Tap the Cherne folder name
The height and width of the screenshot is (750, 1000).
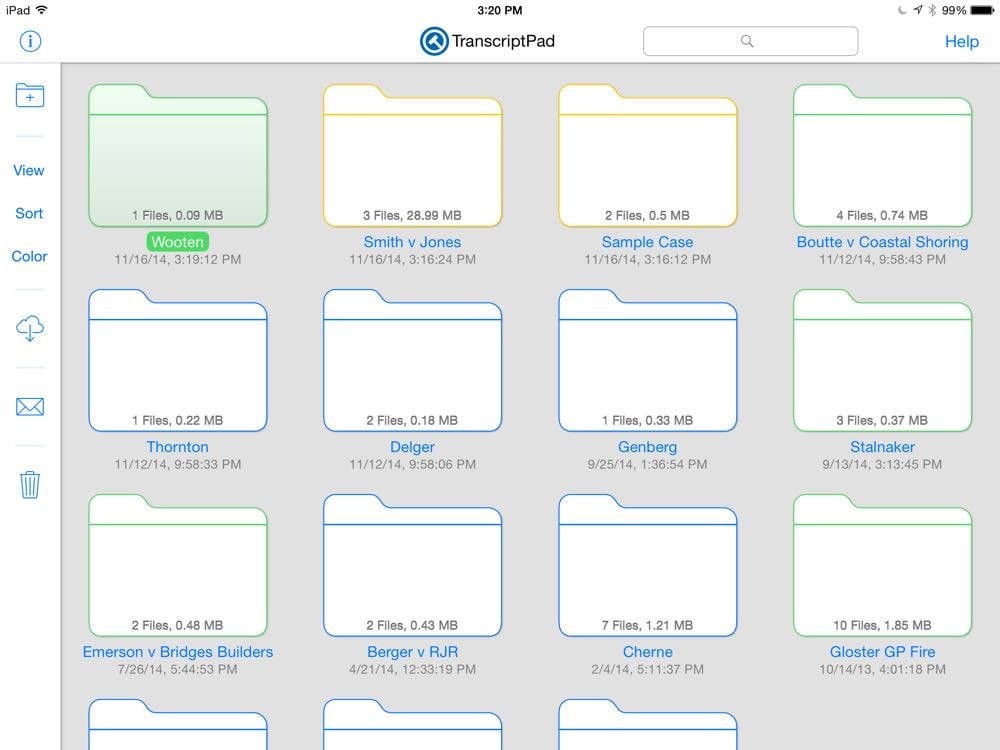point(647,652)
